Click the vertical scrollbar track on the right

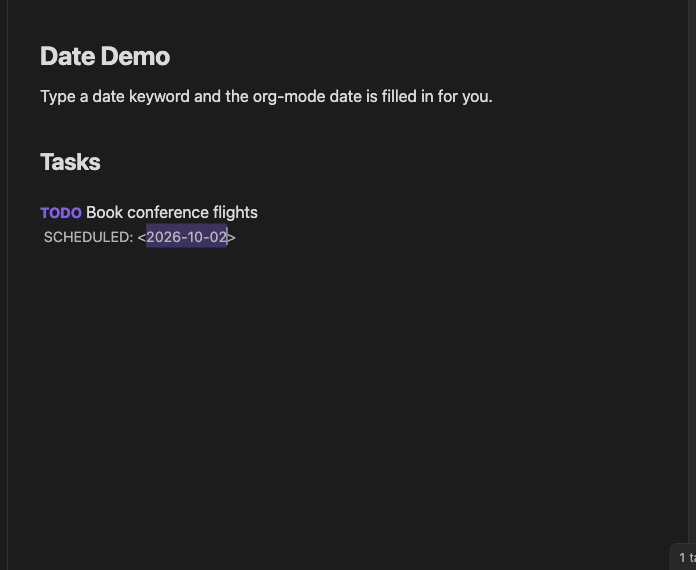[692, 284]
